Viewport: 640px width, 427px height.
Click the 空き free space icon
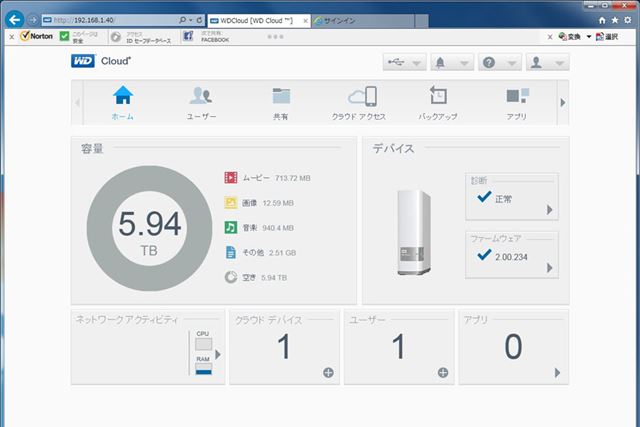click(x=231, y=277)
